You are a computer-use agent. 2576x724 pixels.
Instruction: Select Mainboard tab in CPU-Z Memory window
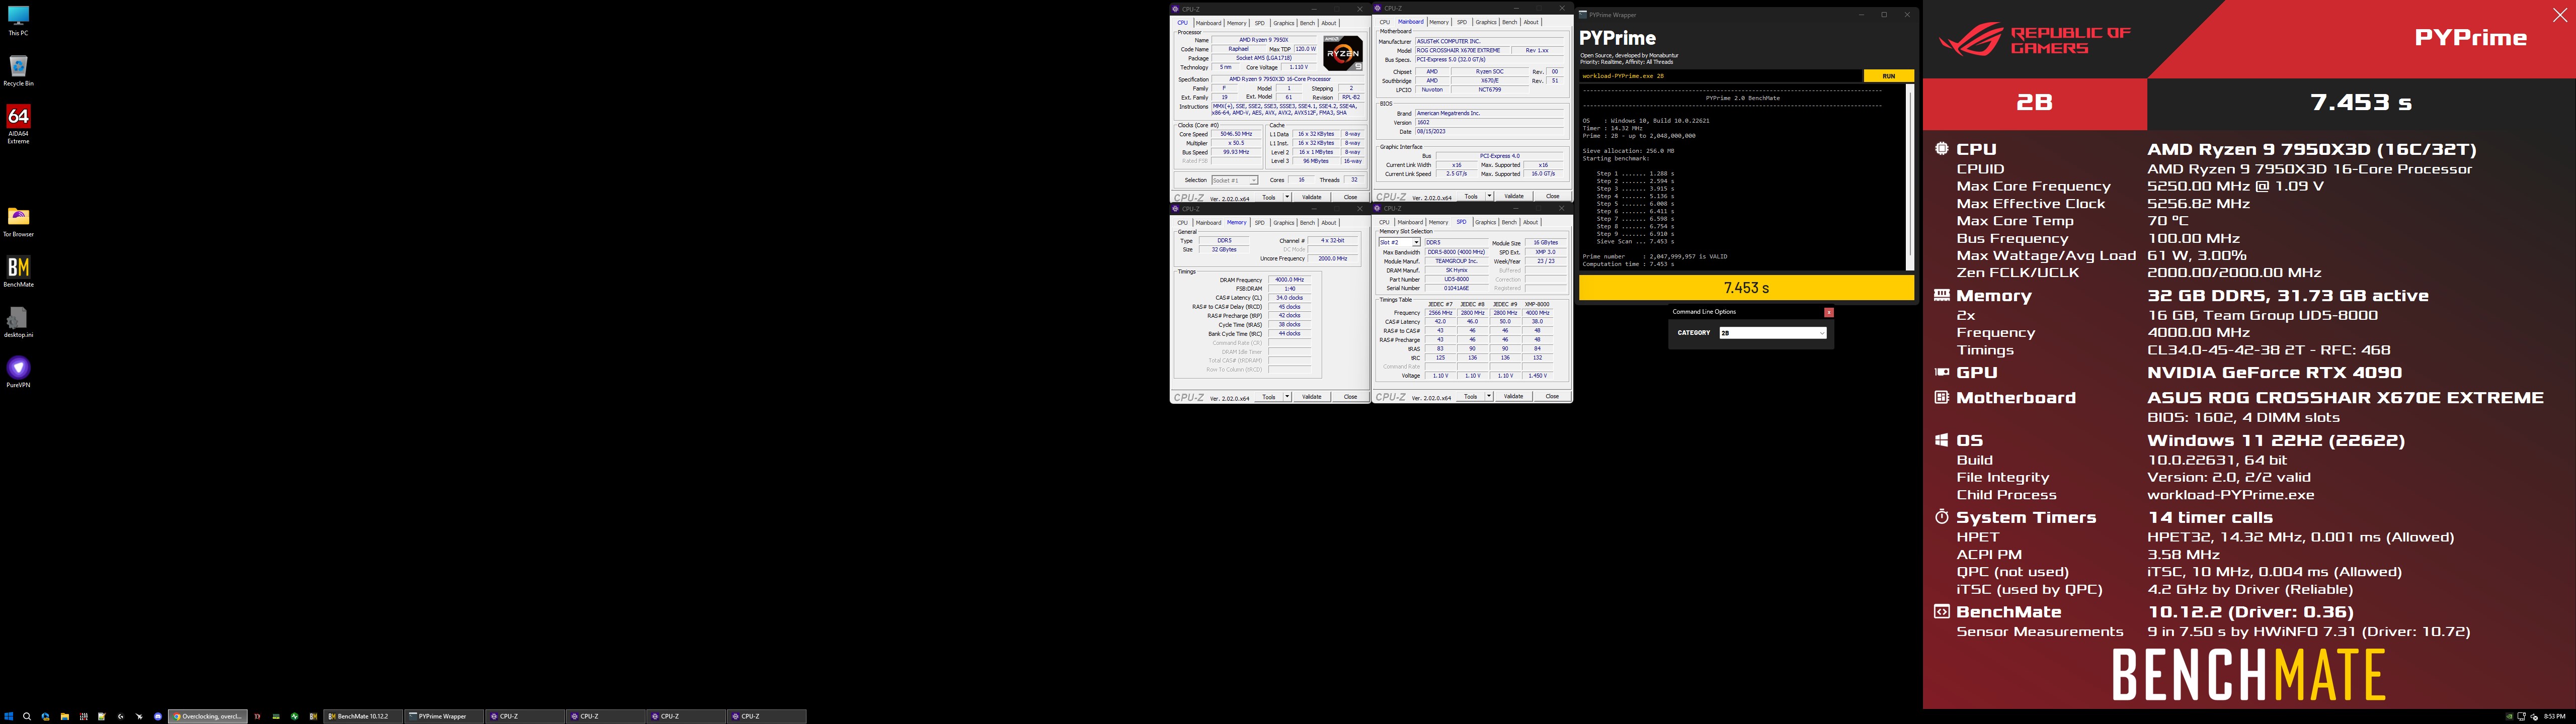(1209, 223)
